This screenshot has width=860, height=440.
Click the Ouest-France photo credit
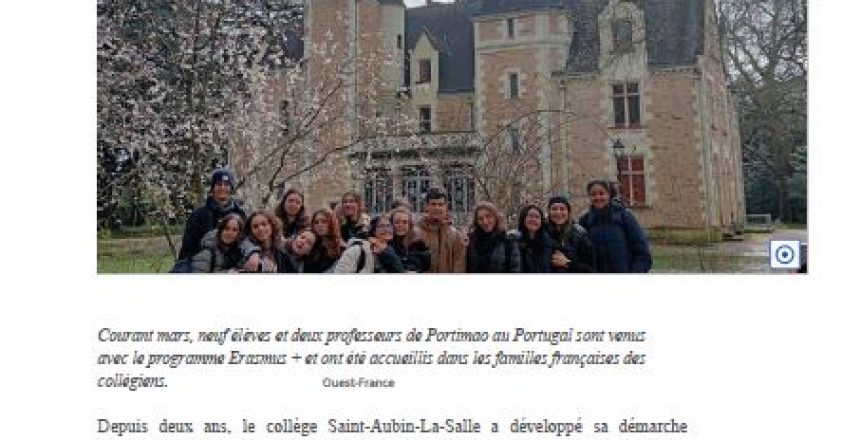pos(358,383)
